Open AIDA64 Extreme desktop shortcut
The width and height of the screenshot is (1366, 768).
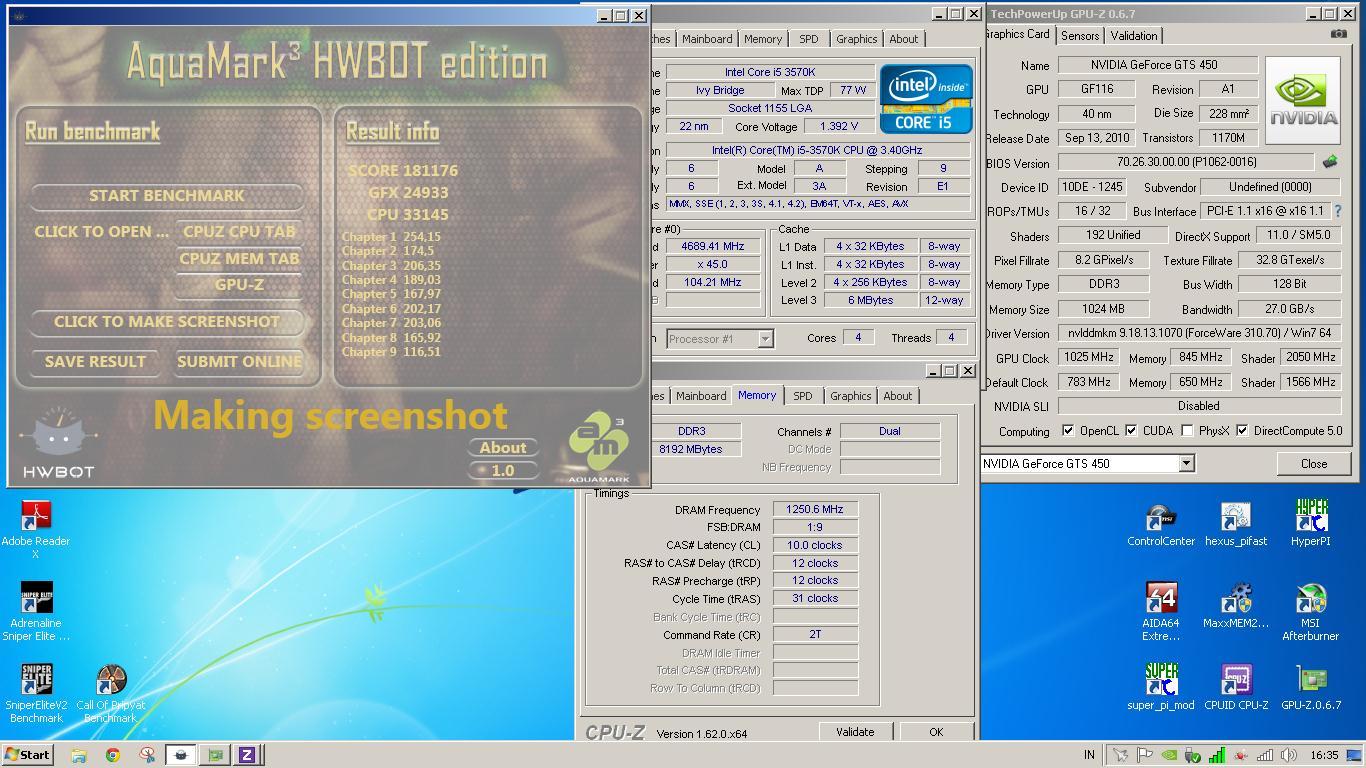coord(1161,610)
